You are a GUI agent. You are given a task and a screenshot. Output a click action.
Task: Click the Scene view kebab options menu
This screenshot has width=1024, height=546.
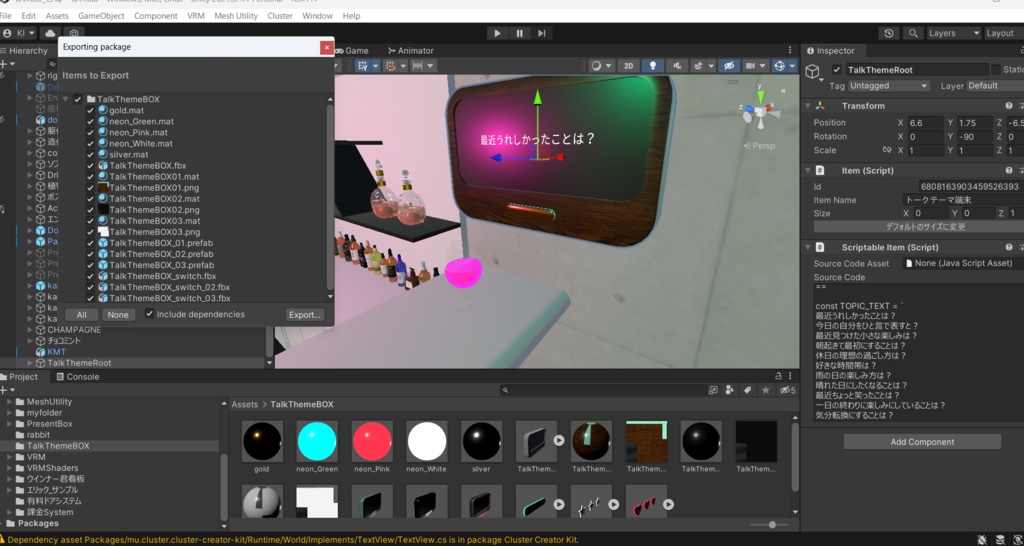point(791,50)
